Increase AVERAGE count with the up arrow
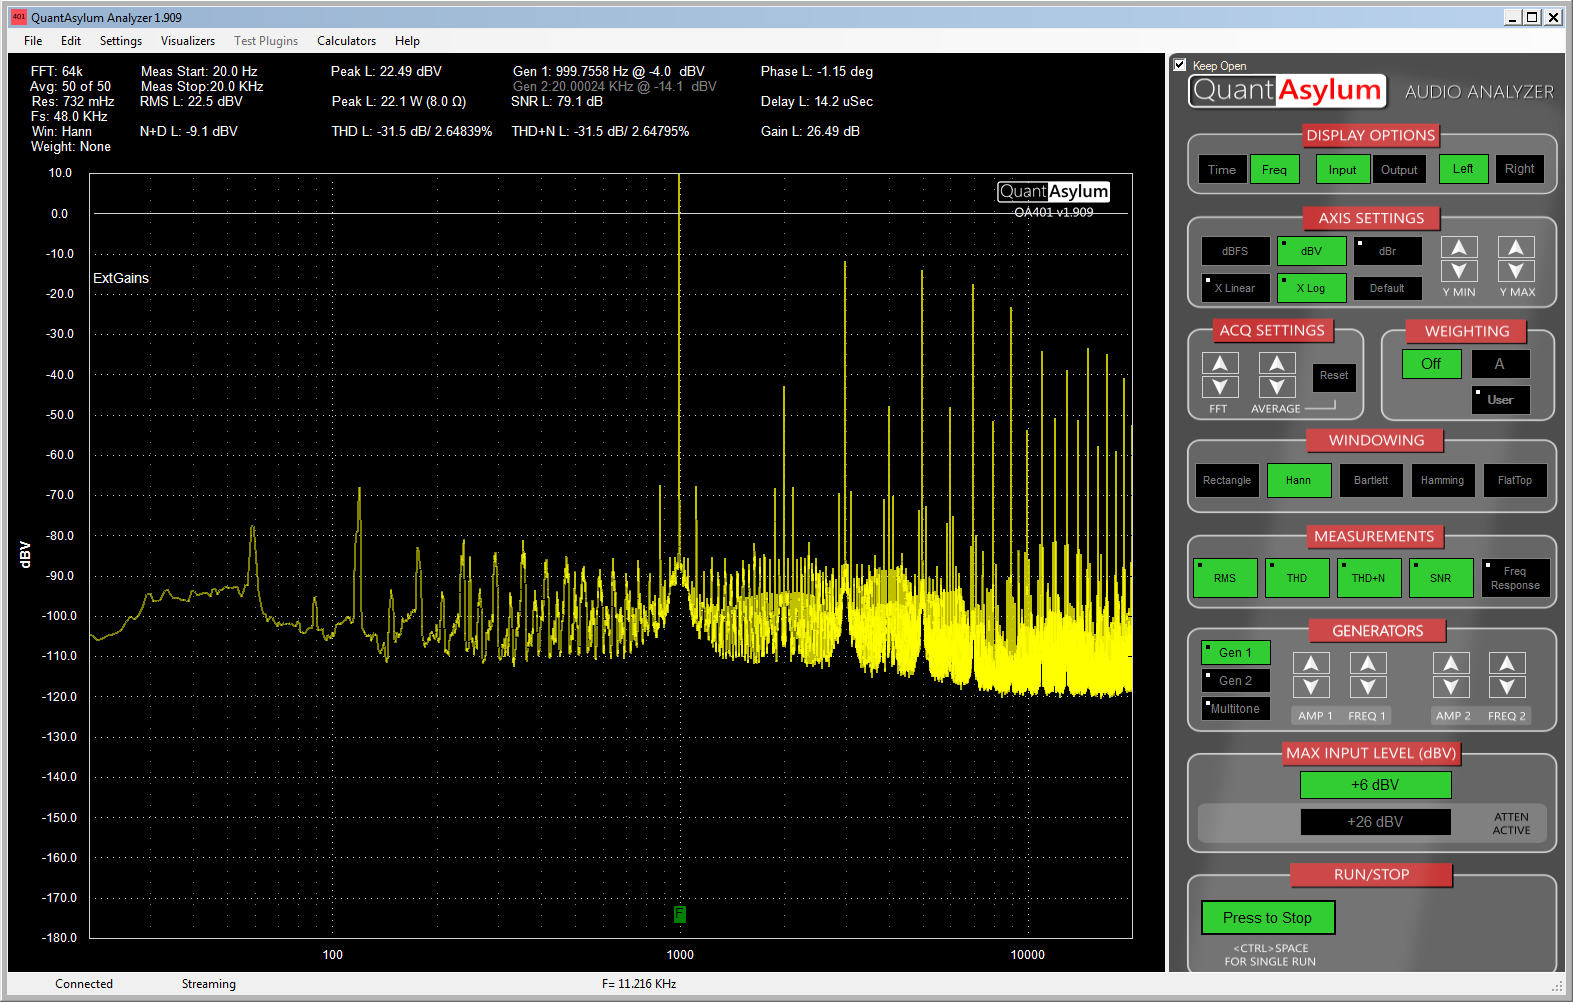 (1277, 363)
